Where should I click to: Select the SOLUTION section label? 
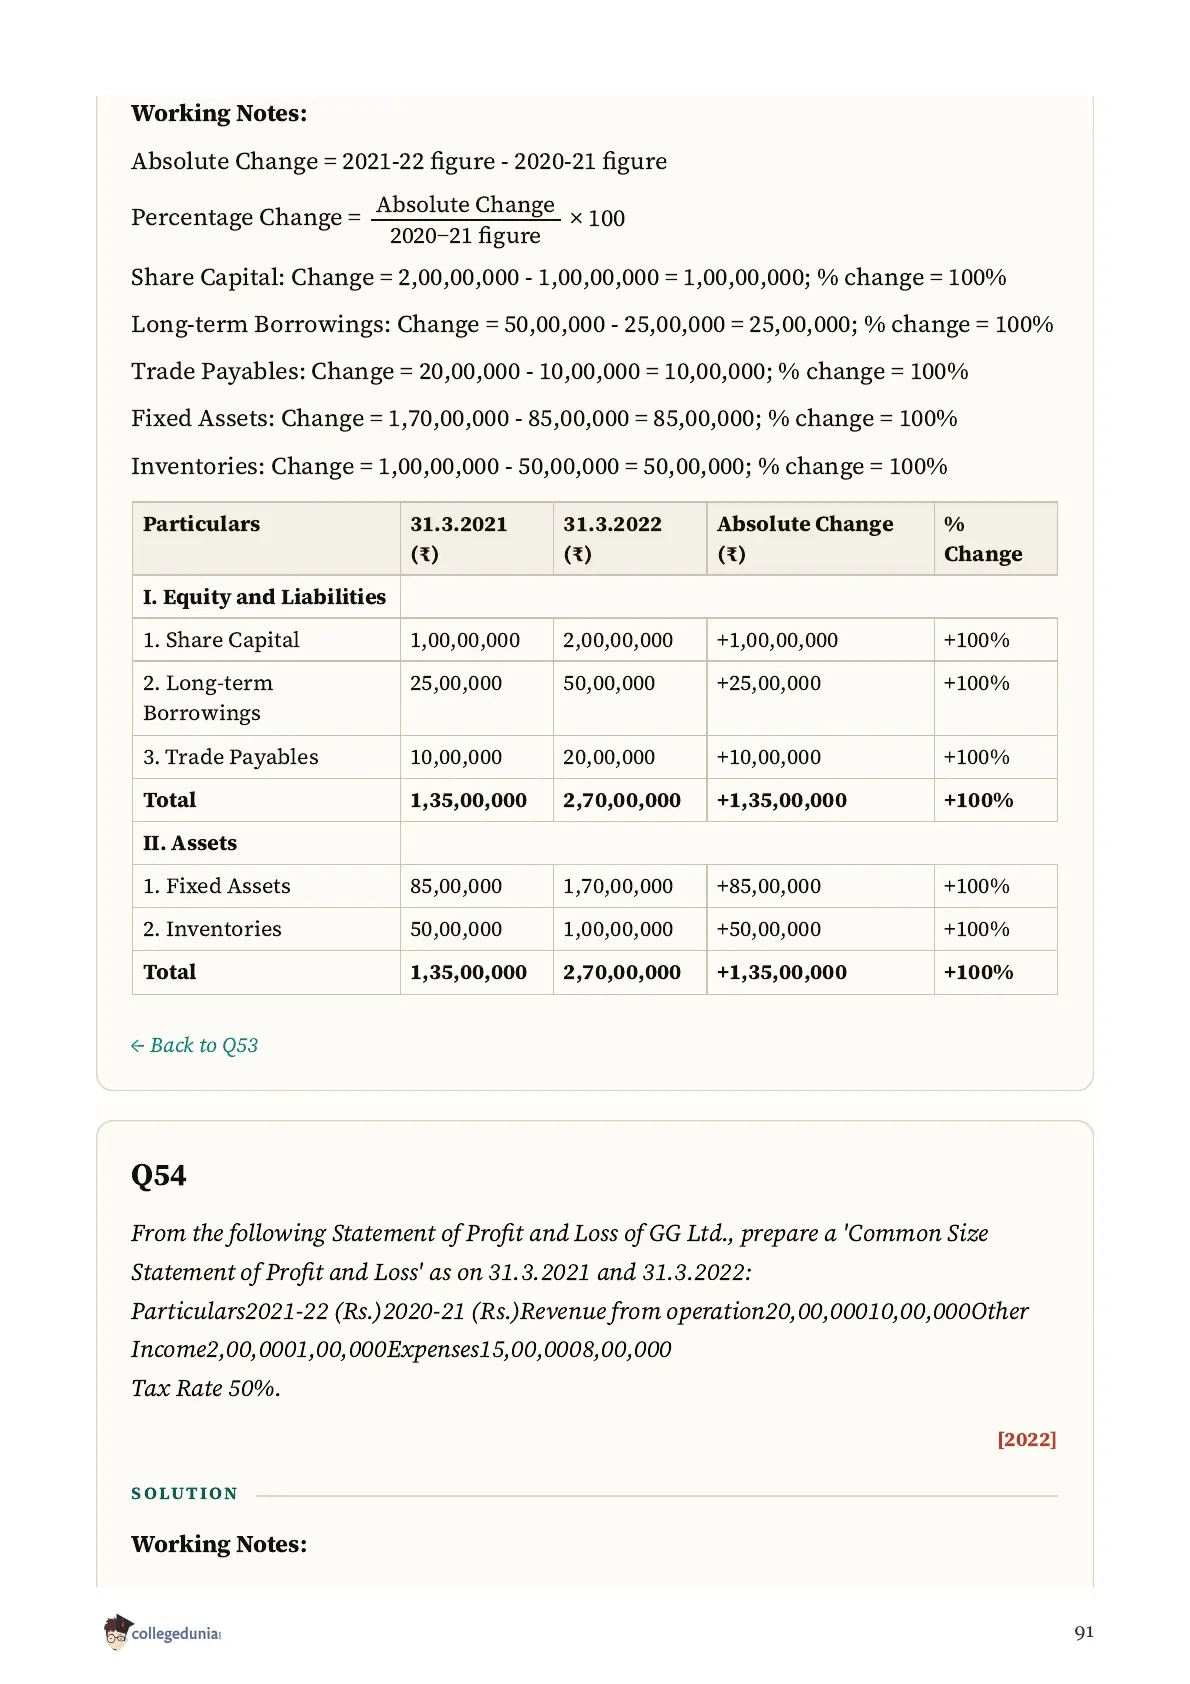click(x=184, y=1493)
